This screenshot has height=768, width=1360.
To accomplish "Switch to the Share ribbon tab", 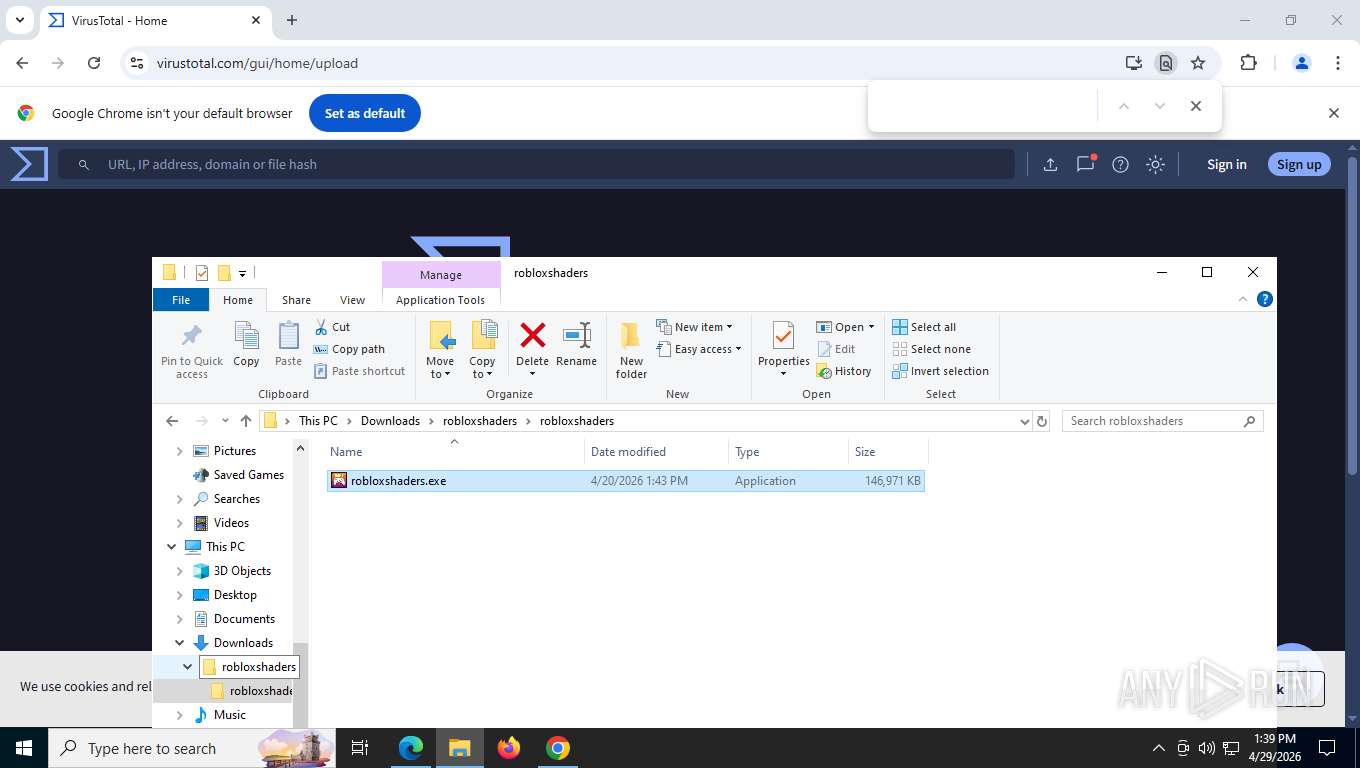I will pyautogui.click(x=296, y=300).
